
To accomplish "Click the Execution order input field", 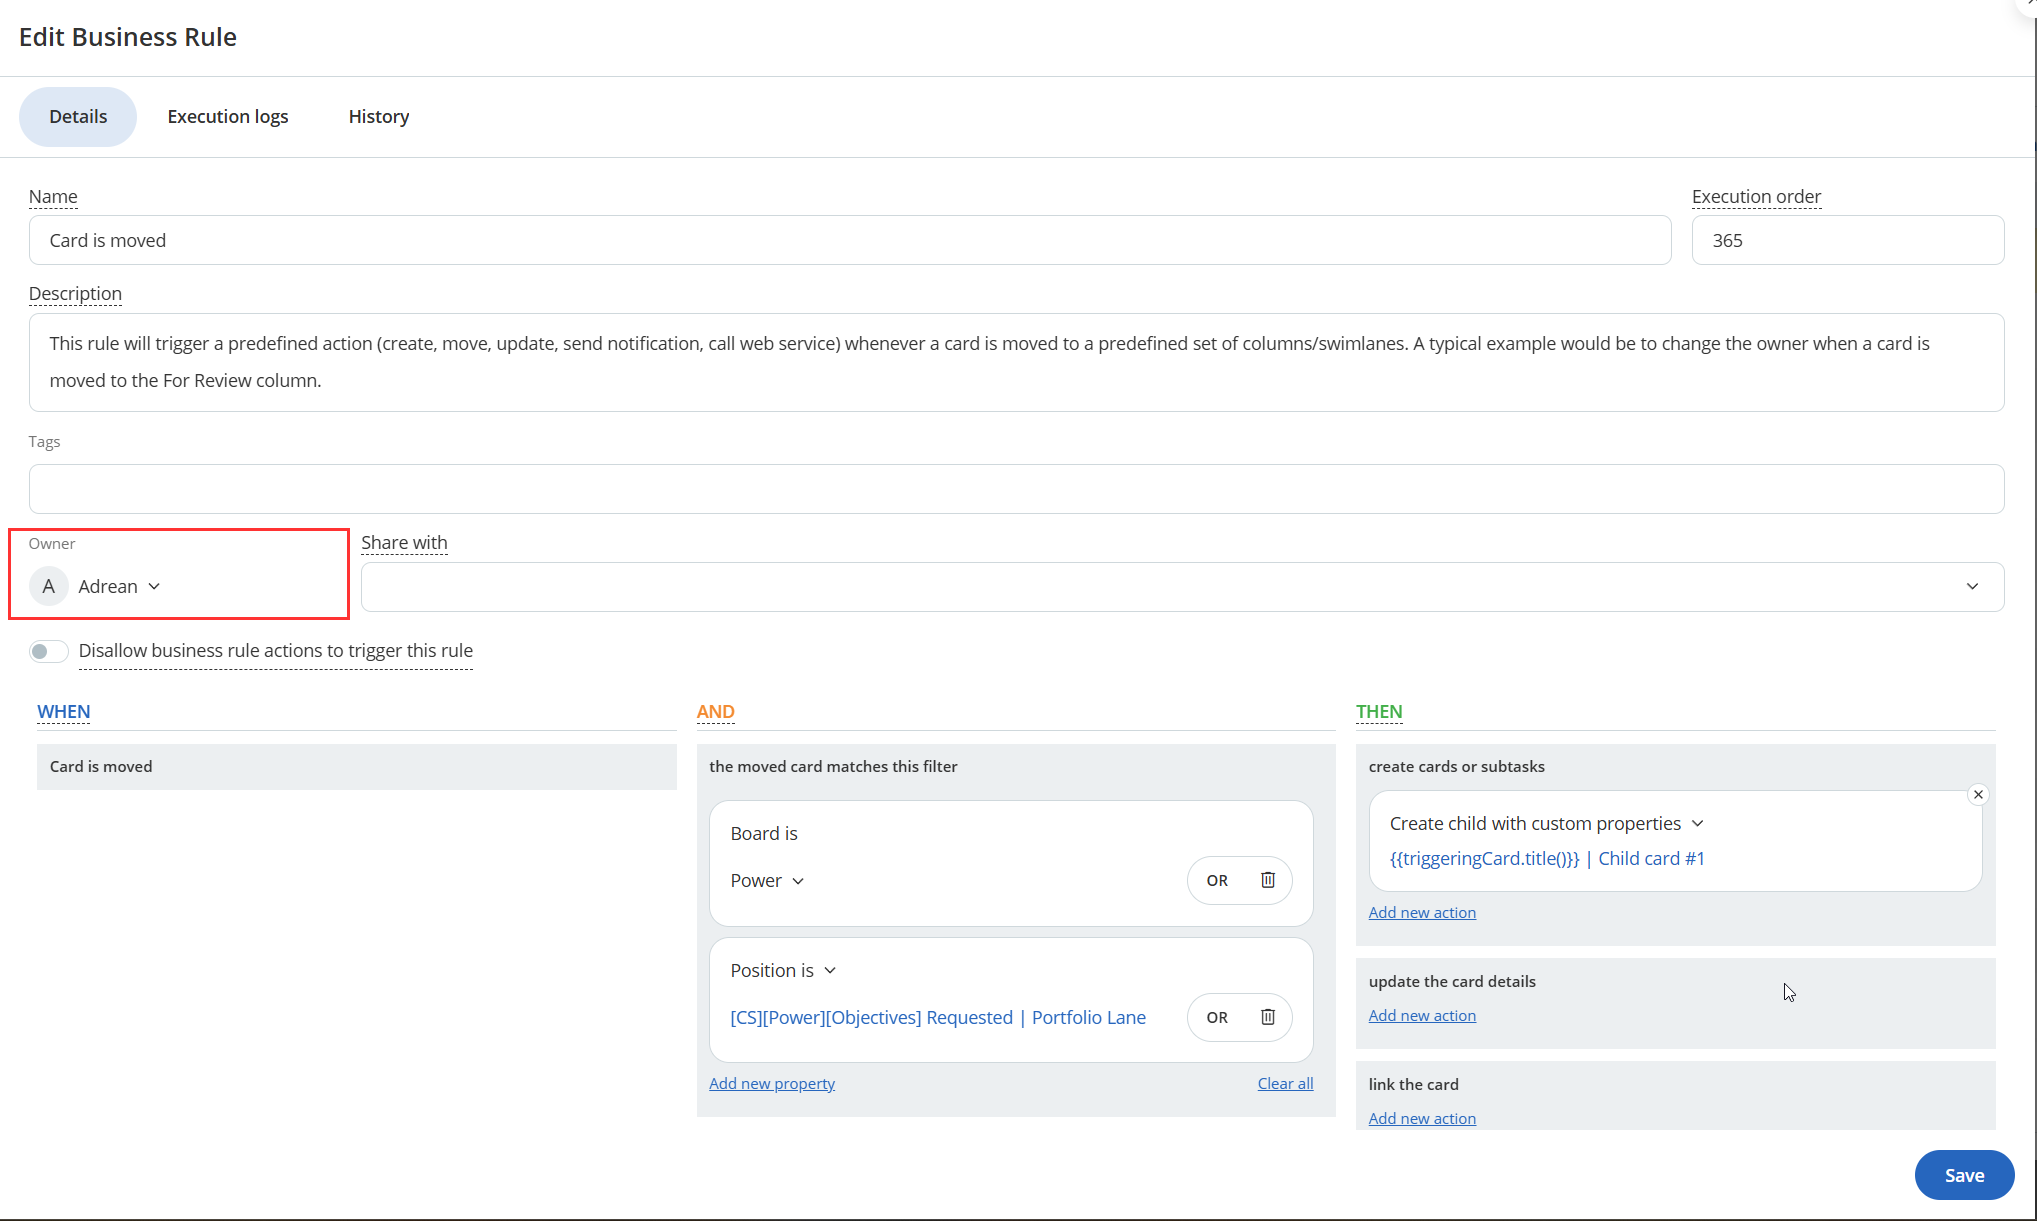I will pos(1846,241).
